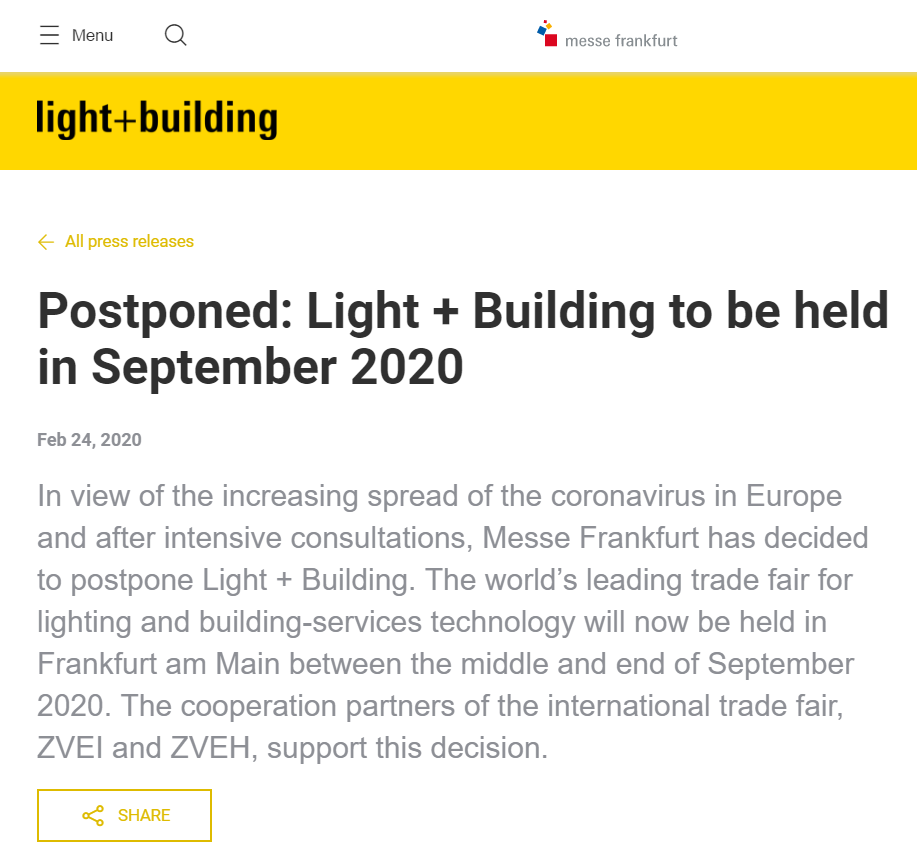Click the Postponed headline's first line

pos(463,311)
